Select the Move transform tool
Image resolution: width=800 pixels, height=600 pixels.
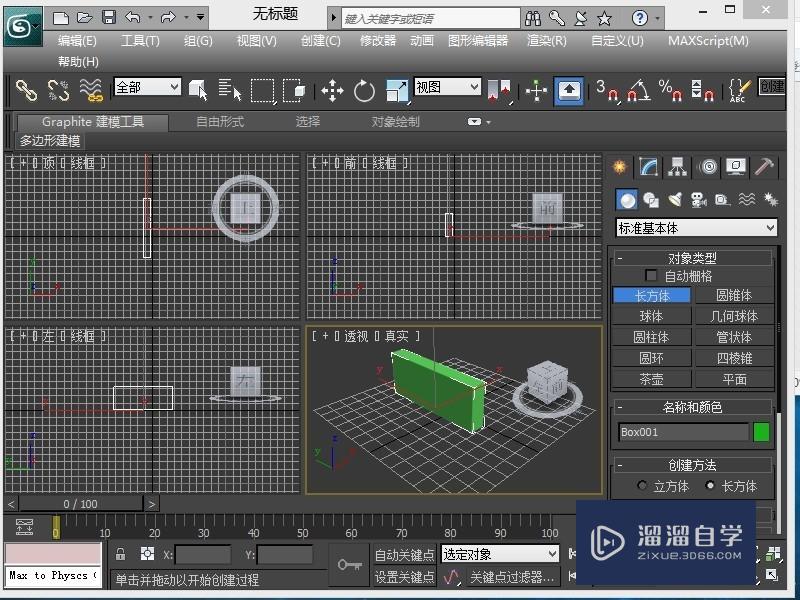click(x=332, y=91)
